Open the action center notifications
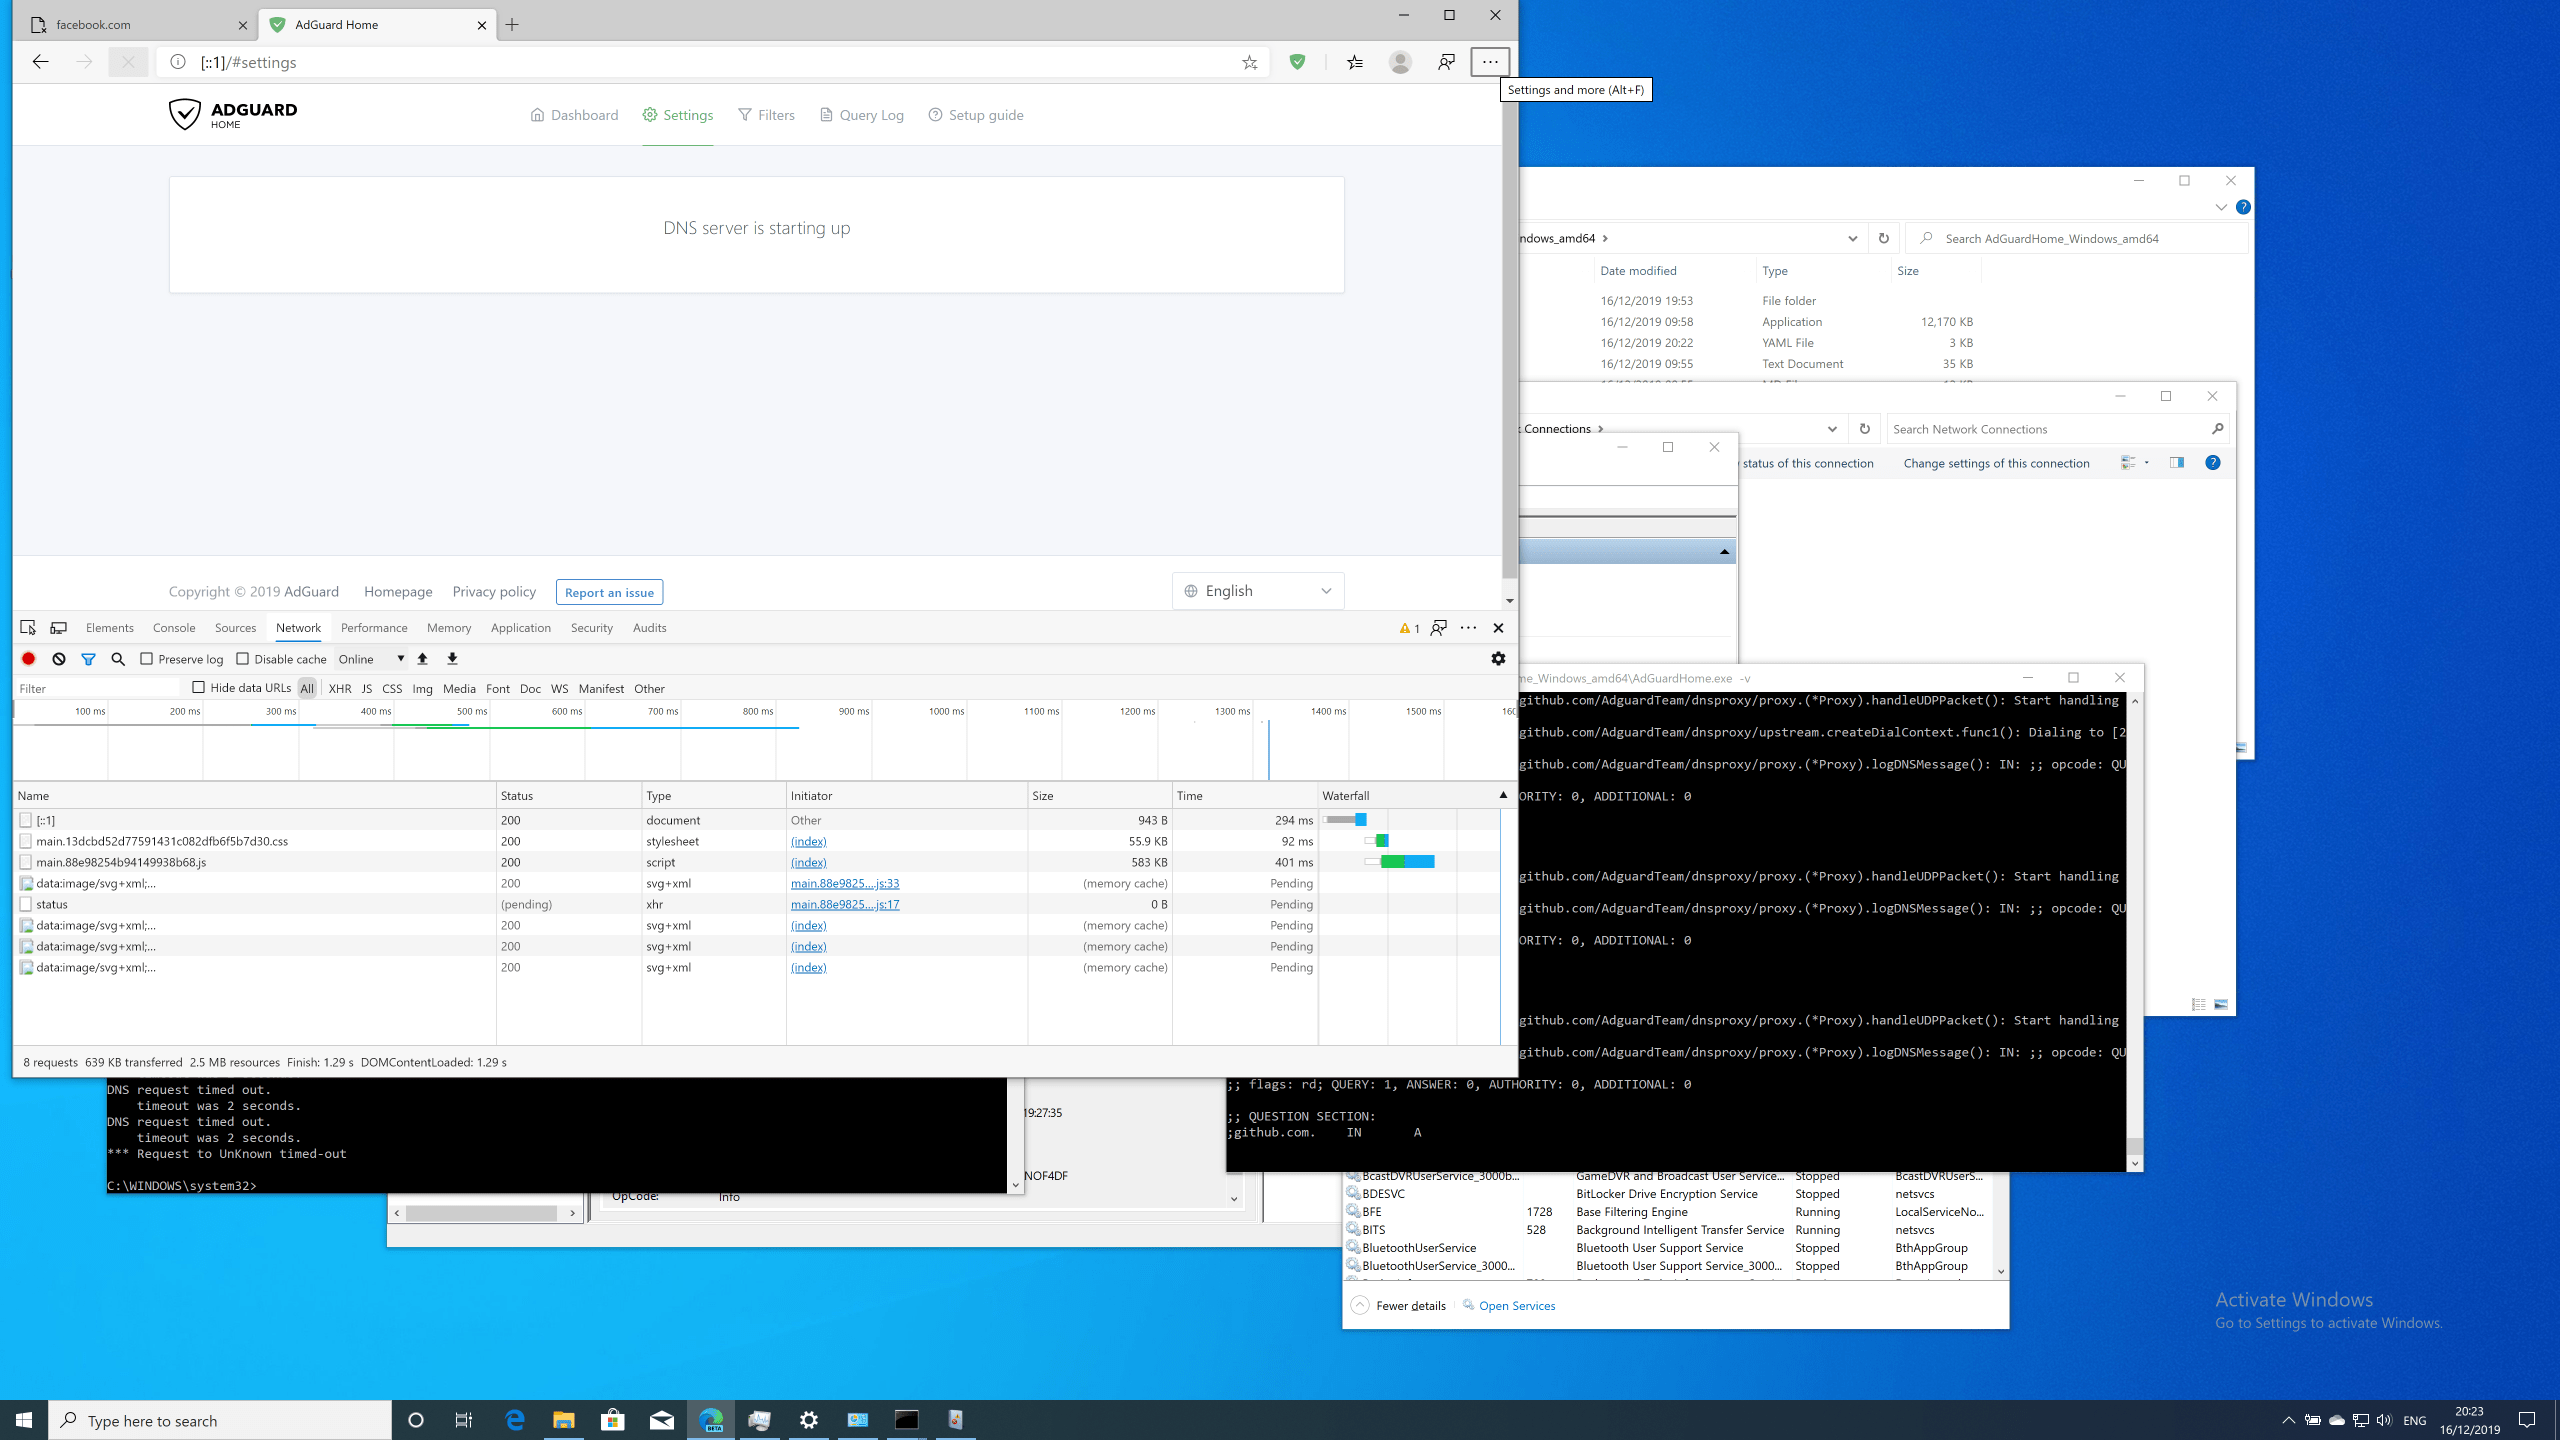 pyautogui.click(x=2527, y=1420)
